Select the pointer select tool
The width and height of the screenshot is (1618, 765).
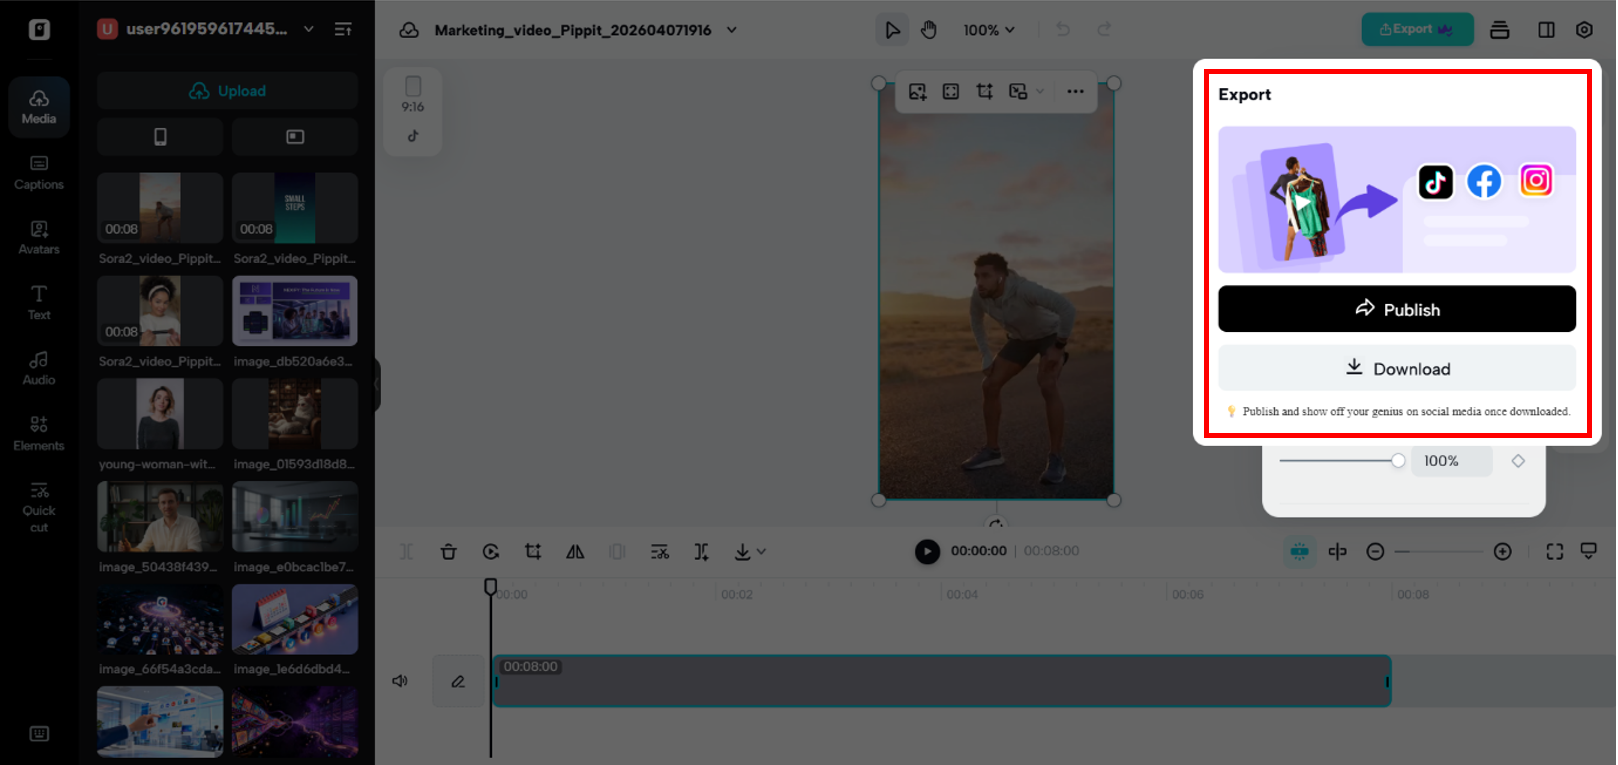tap(892, 30)
